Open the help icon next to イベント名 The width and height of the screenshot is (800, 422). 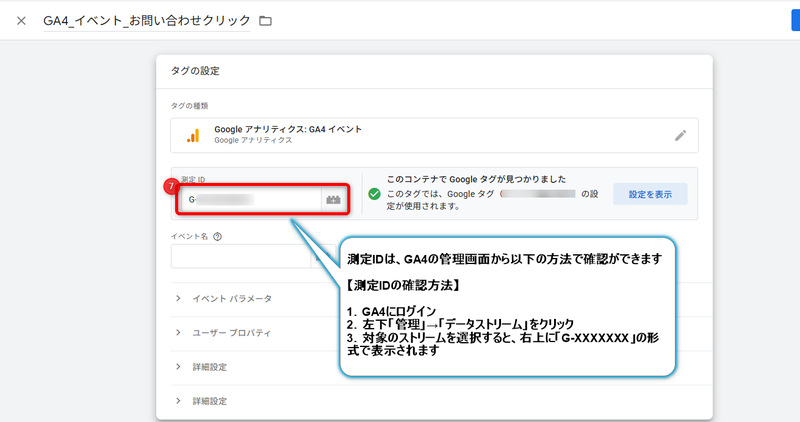[x=217, y=237]
